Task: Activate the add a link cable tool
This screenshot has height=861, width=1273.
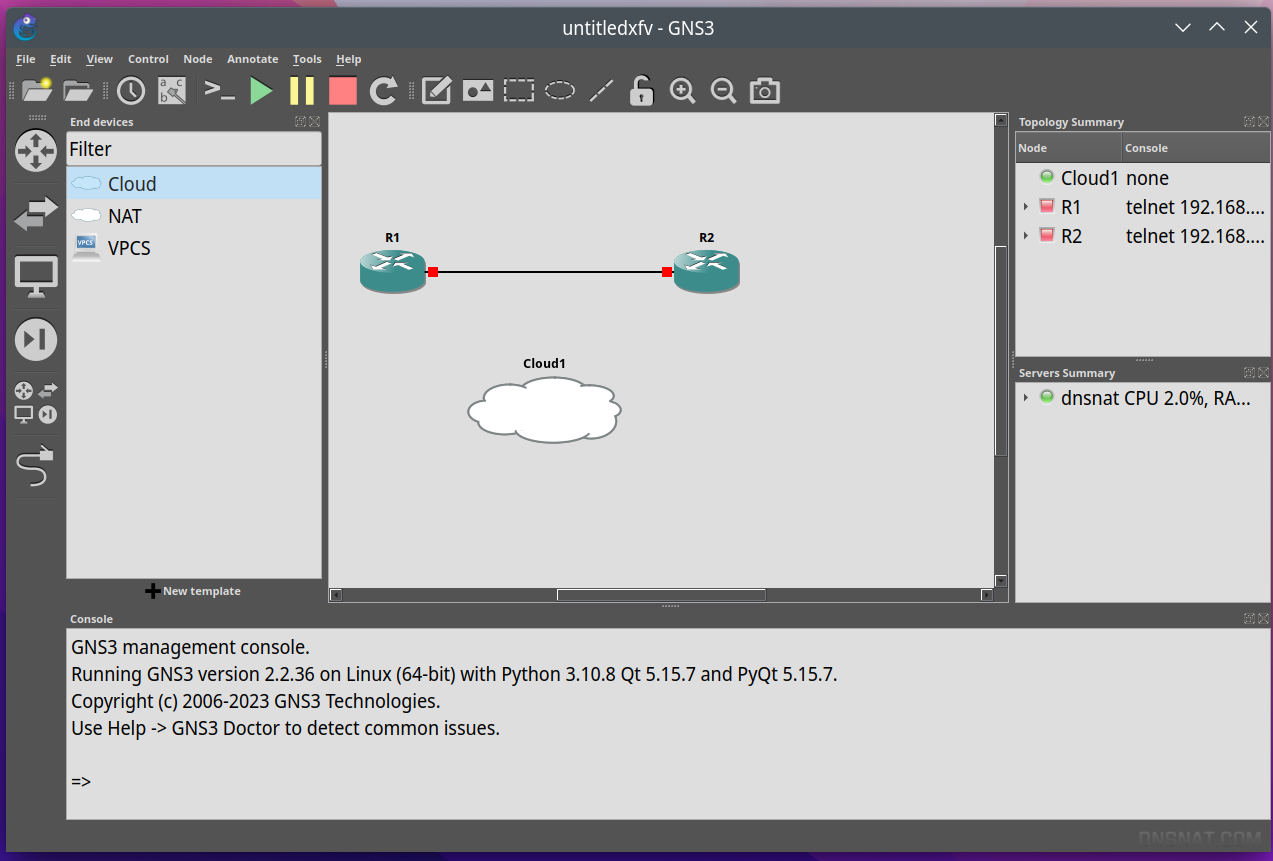Action: point(36,466)
